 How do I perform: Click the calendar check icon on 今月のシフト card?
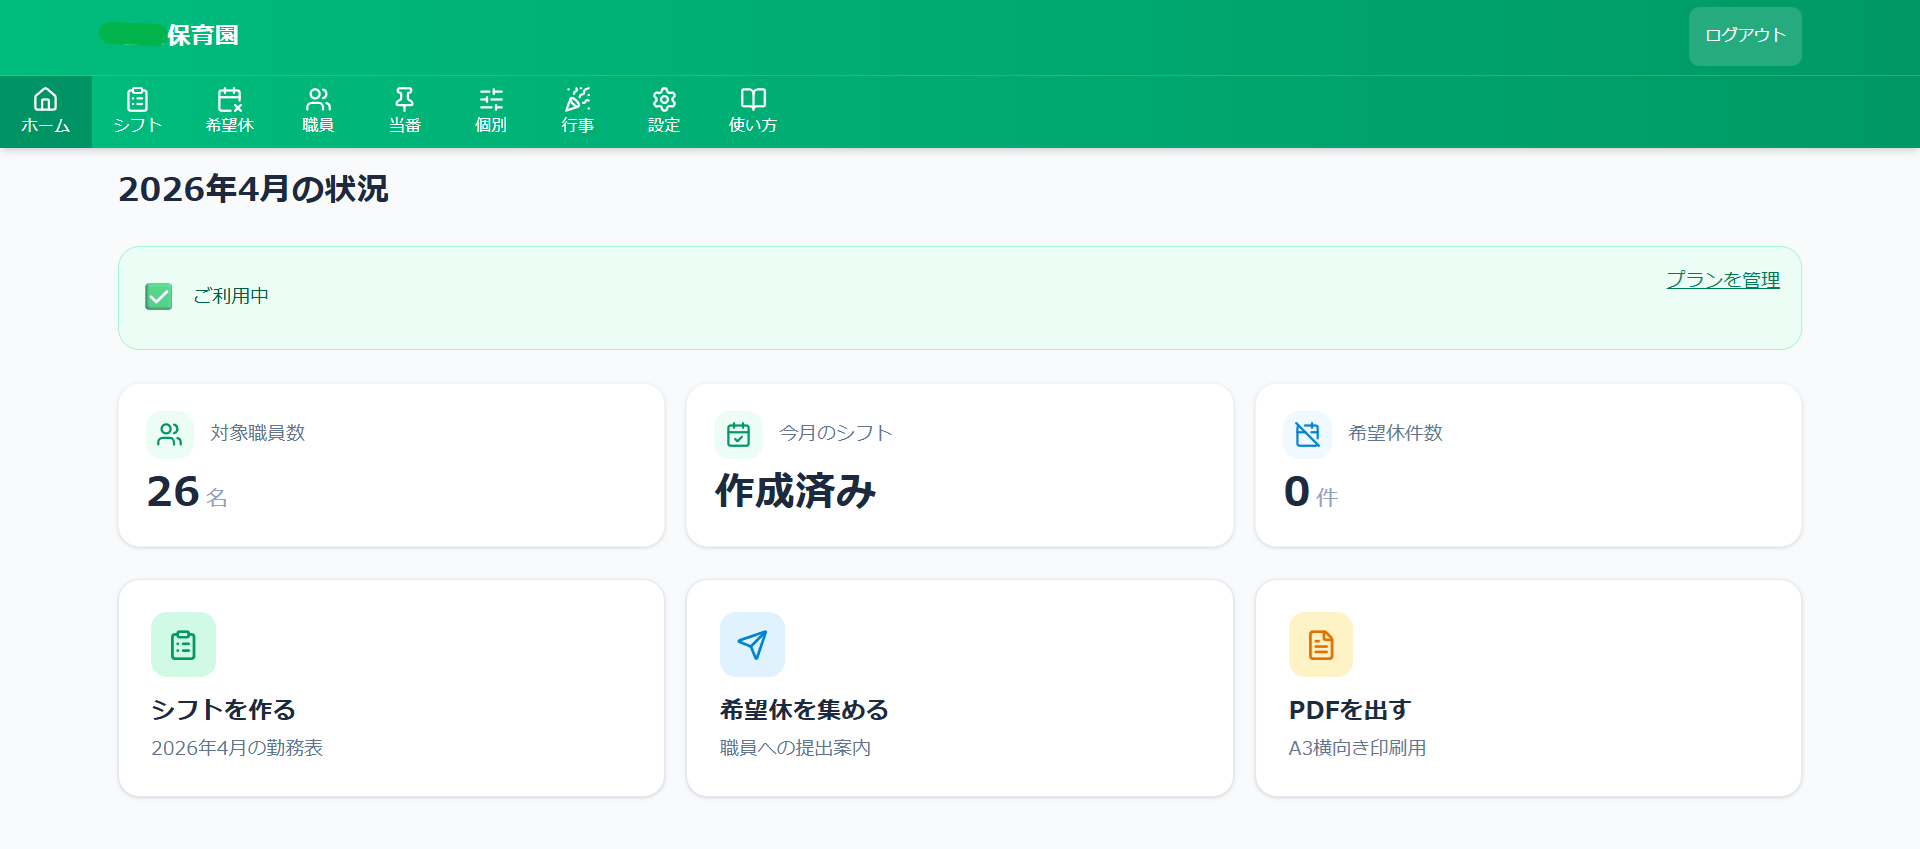coord(738,434)
